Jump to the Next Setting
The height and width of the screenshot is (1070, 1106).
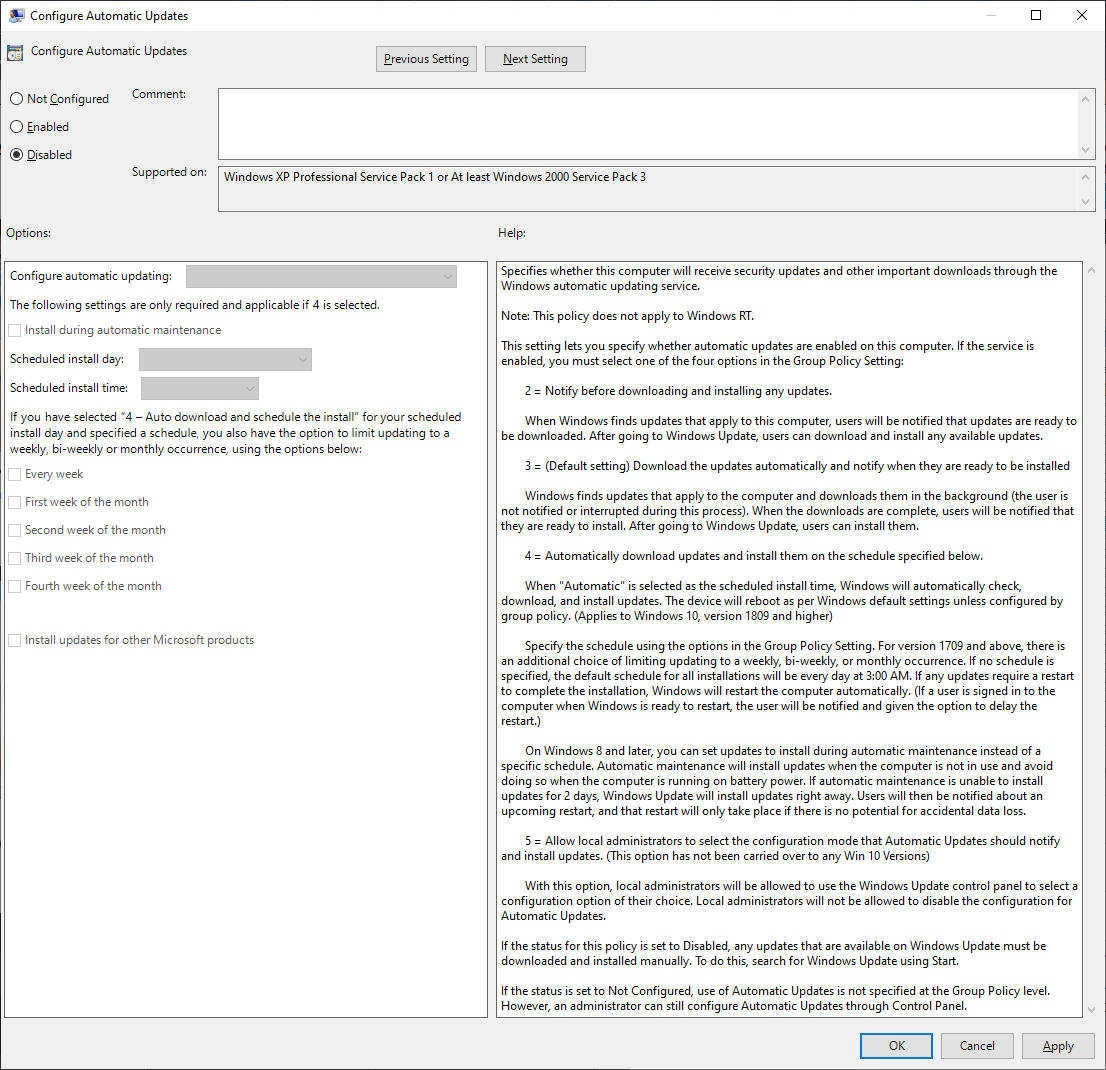click(535, 59)
